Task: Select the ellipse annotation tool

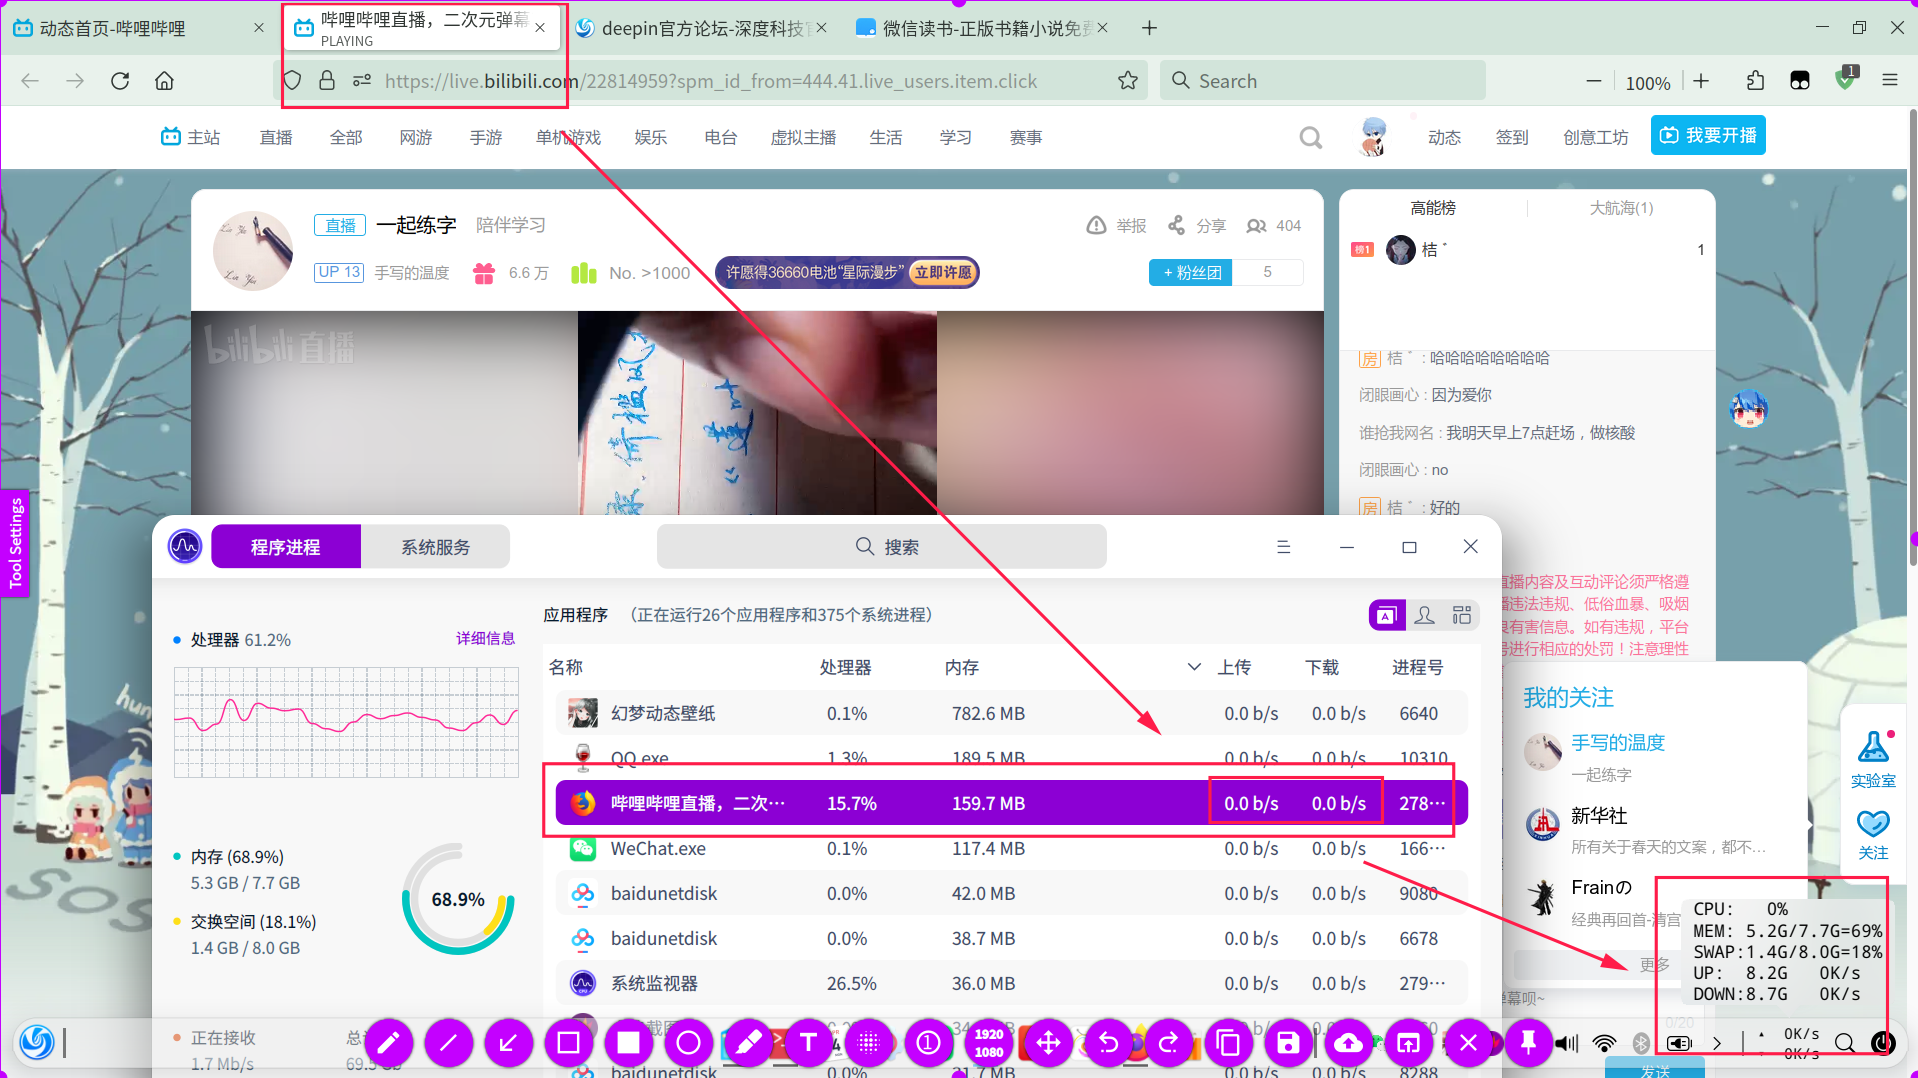Action: [x=688, y=1043]
